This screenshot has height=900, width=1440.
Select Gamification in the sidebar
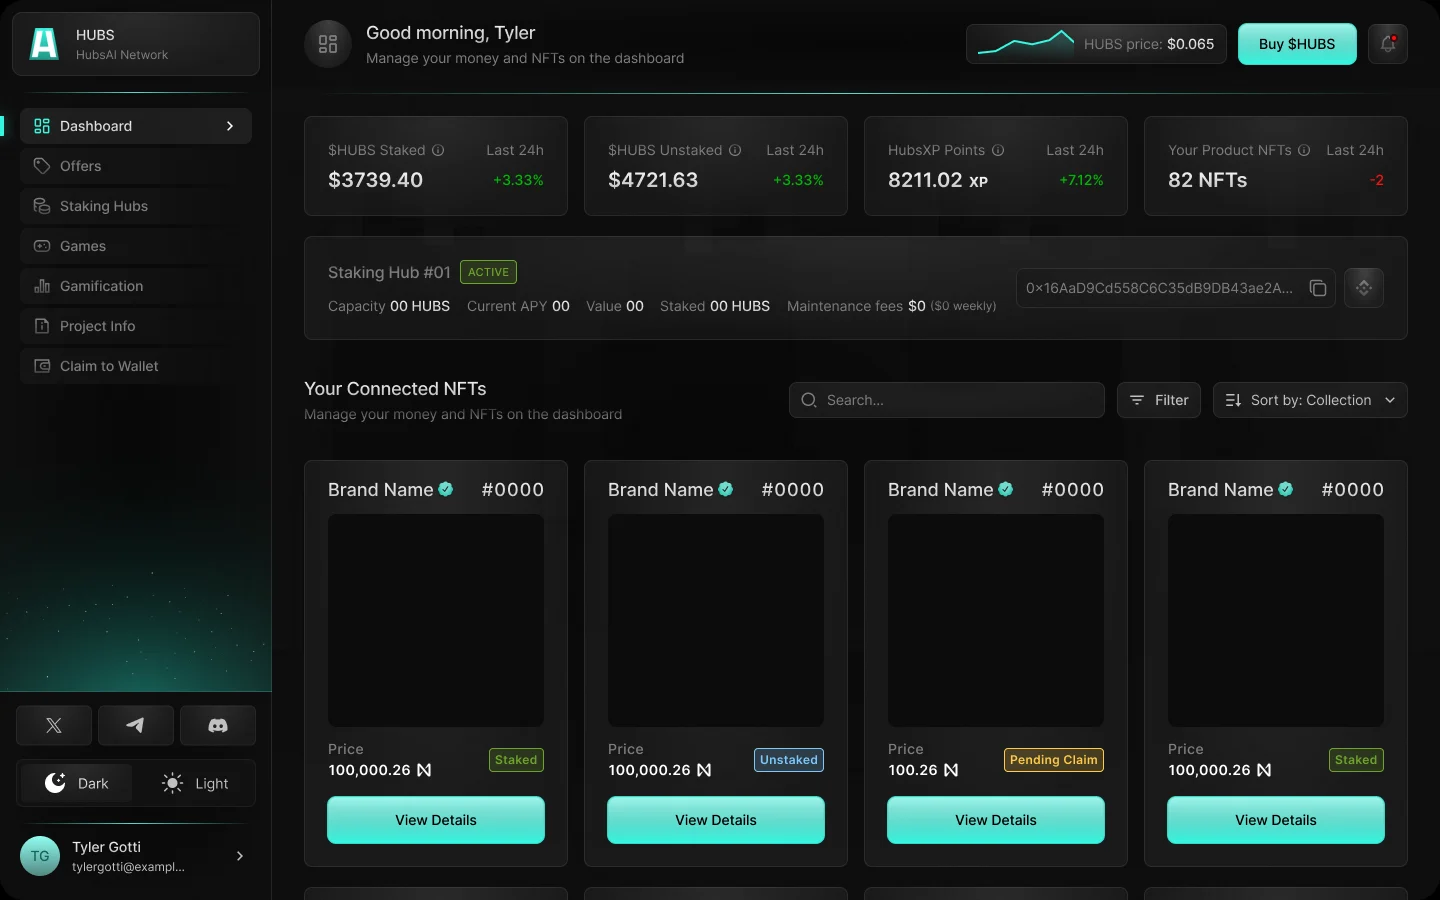135,286
